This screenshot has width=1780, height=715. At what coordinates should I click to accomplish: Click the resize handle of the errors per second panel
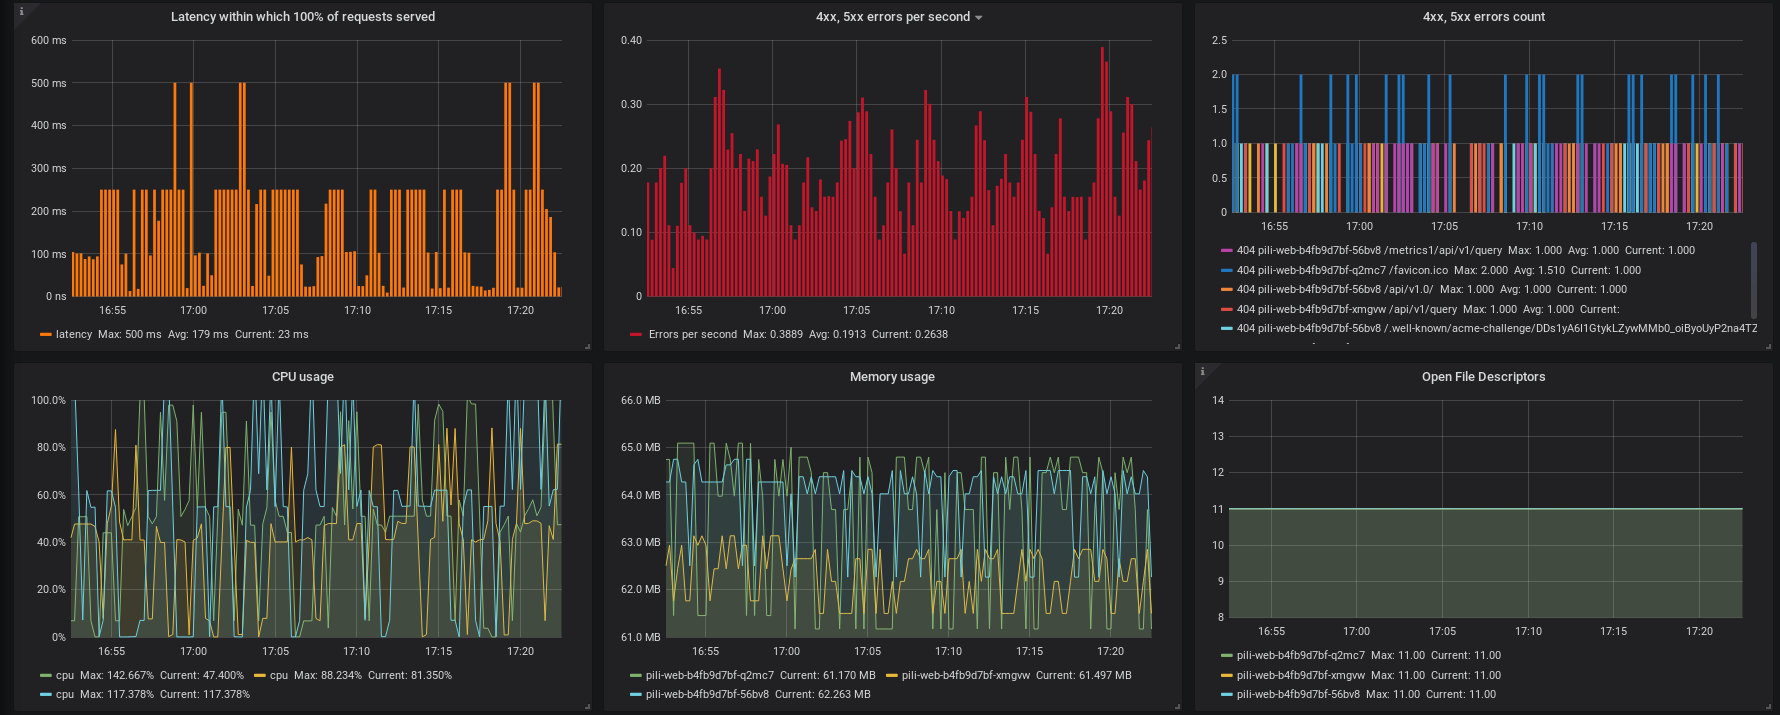1177,346
